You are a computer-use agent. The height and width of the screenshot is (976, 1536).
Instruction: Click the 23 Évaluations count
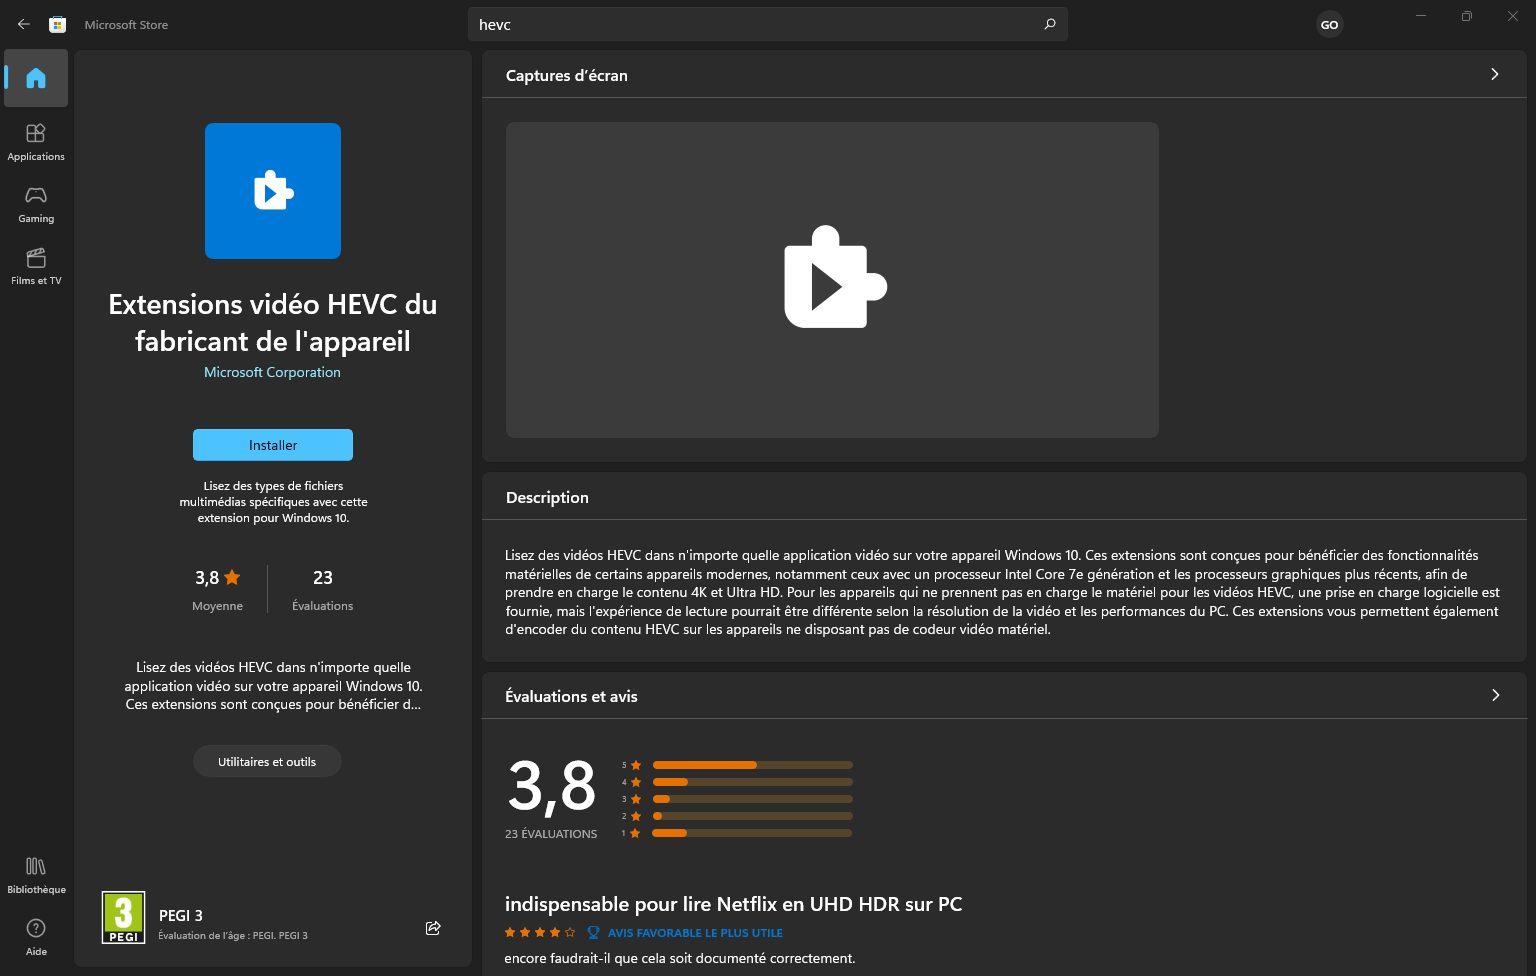[x=322, y=590]
